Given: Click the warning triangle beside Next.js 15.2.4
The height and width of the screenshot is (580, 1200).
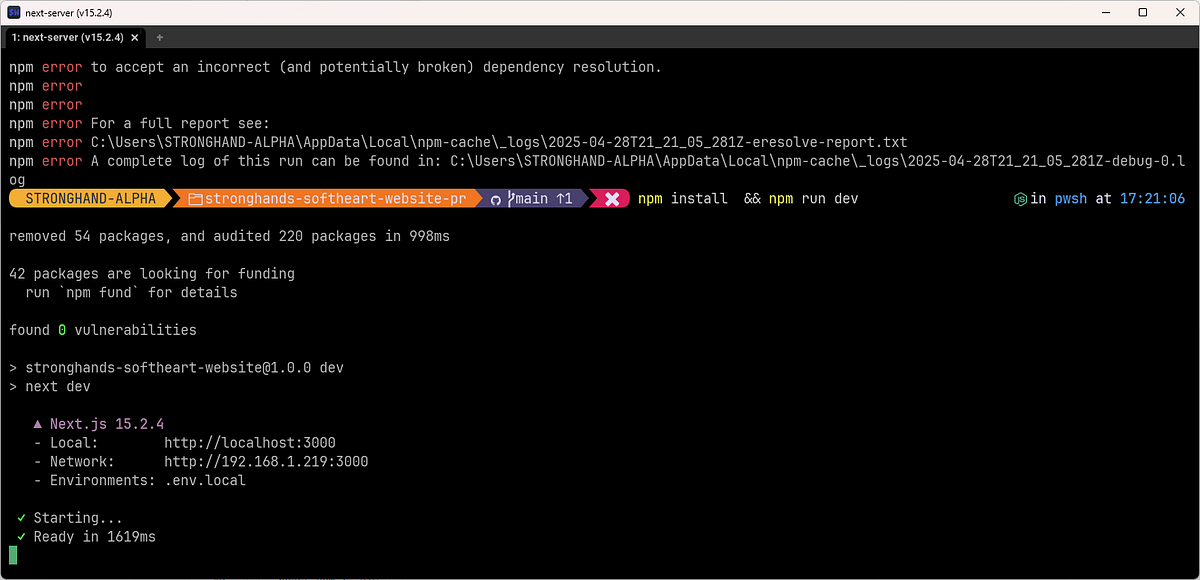Looking at the screenshot, I should click(x=37, y=423).
